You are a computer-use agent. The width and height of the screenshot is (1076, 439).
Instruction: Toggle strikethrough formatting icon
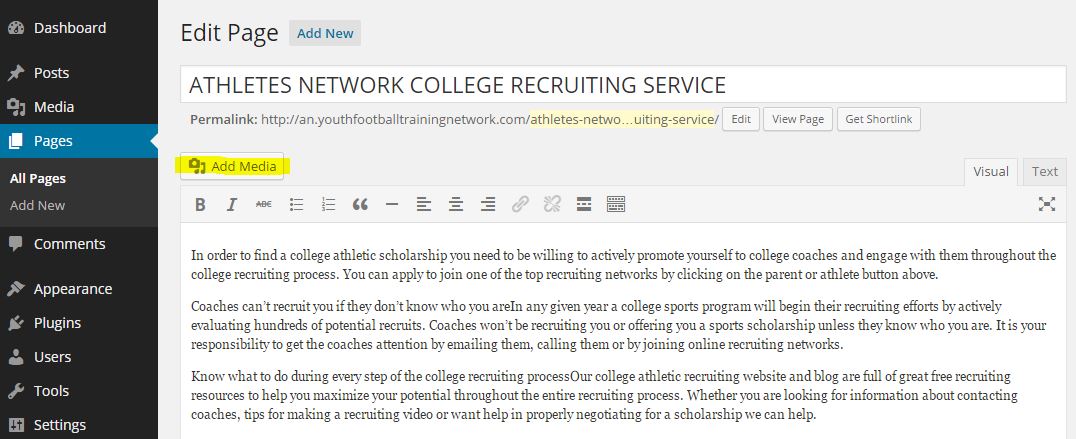click(x=264, y=204)
